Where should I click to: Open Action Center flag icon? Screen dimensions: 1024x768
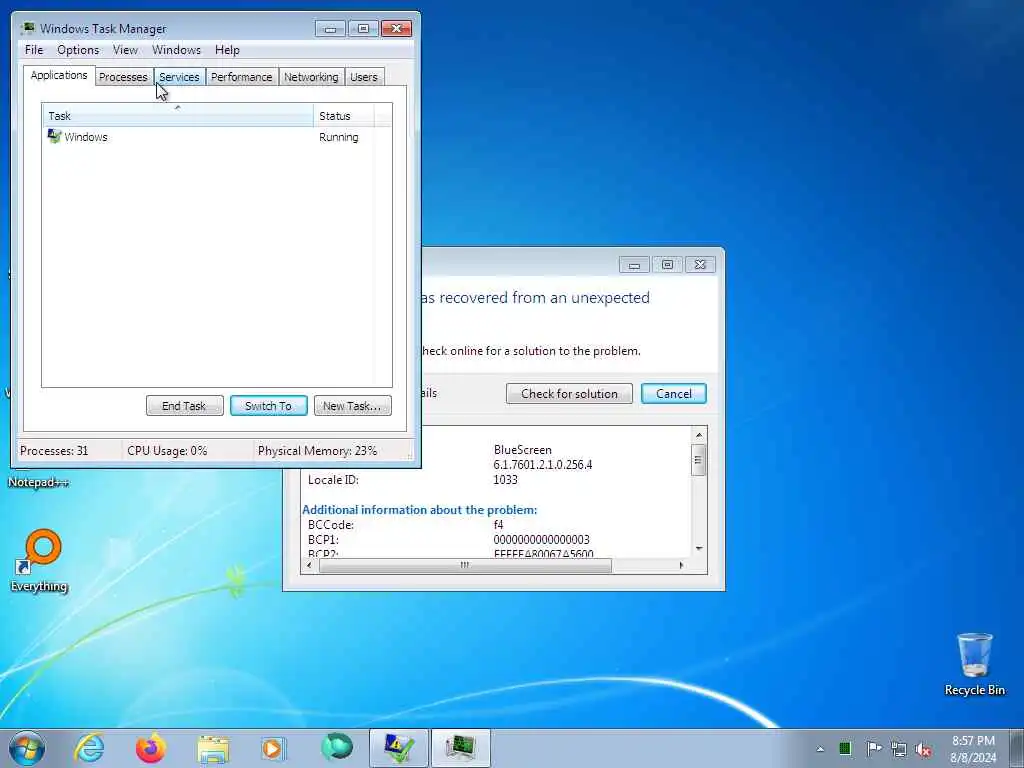pyautogui.click(x=873, y=748)
